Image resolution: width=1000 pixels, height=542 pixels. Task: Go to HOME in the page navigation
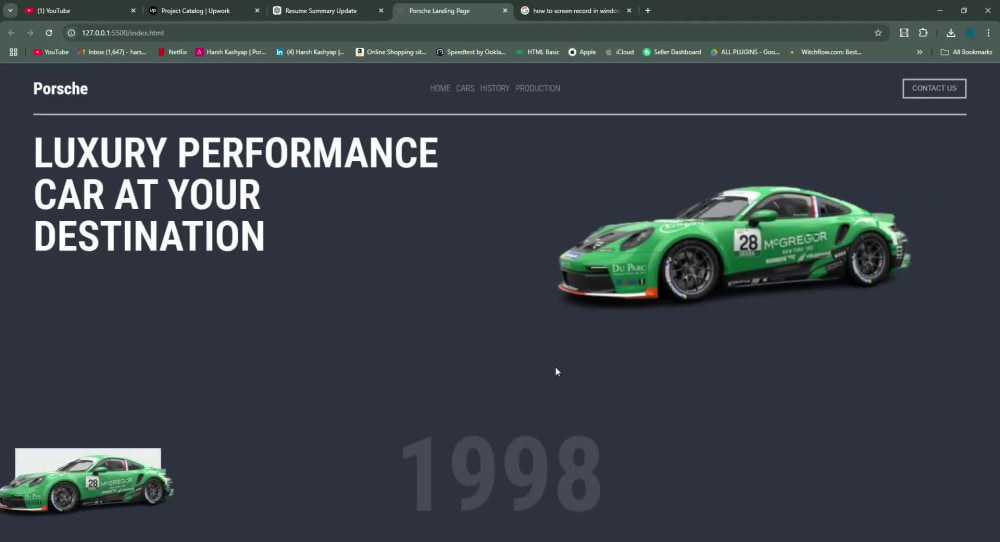pyautogui.click(x=440, y=88)
